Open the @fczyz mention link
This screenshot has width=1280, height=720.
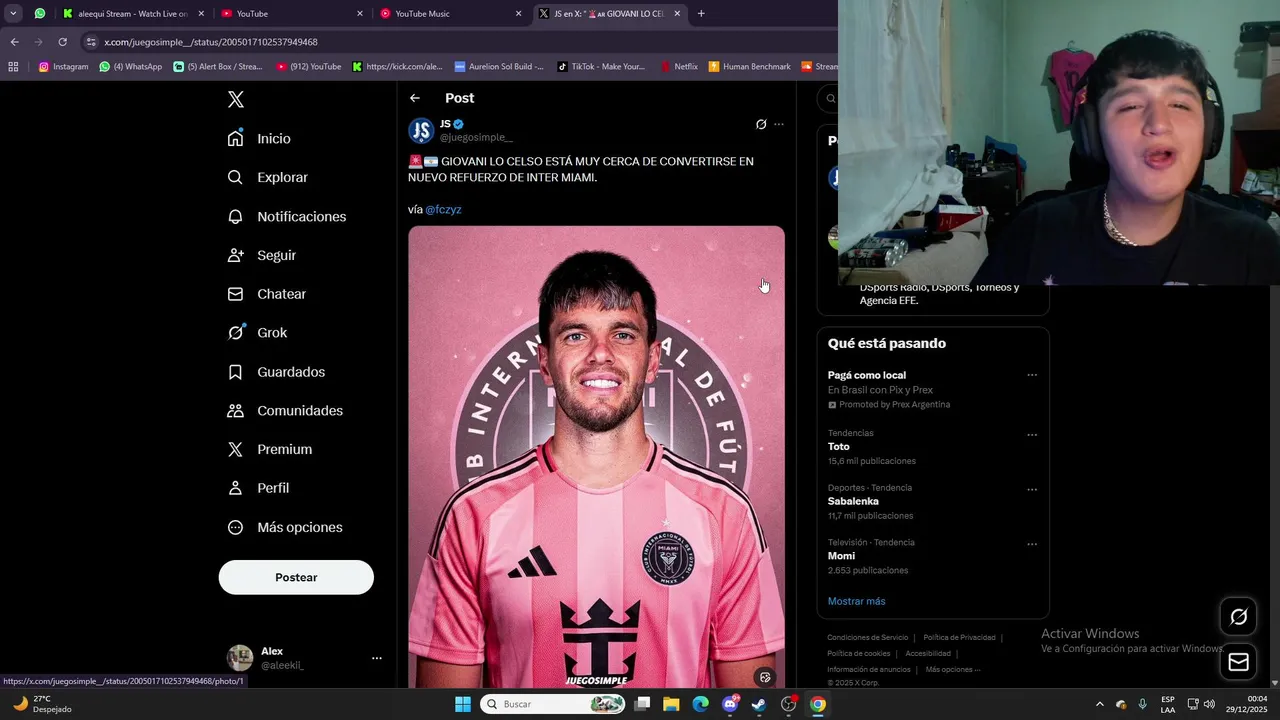(x=443, y=210)
